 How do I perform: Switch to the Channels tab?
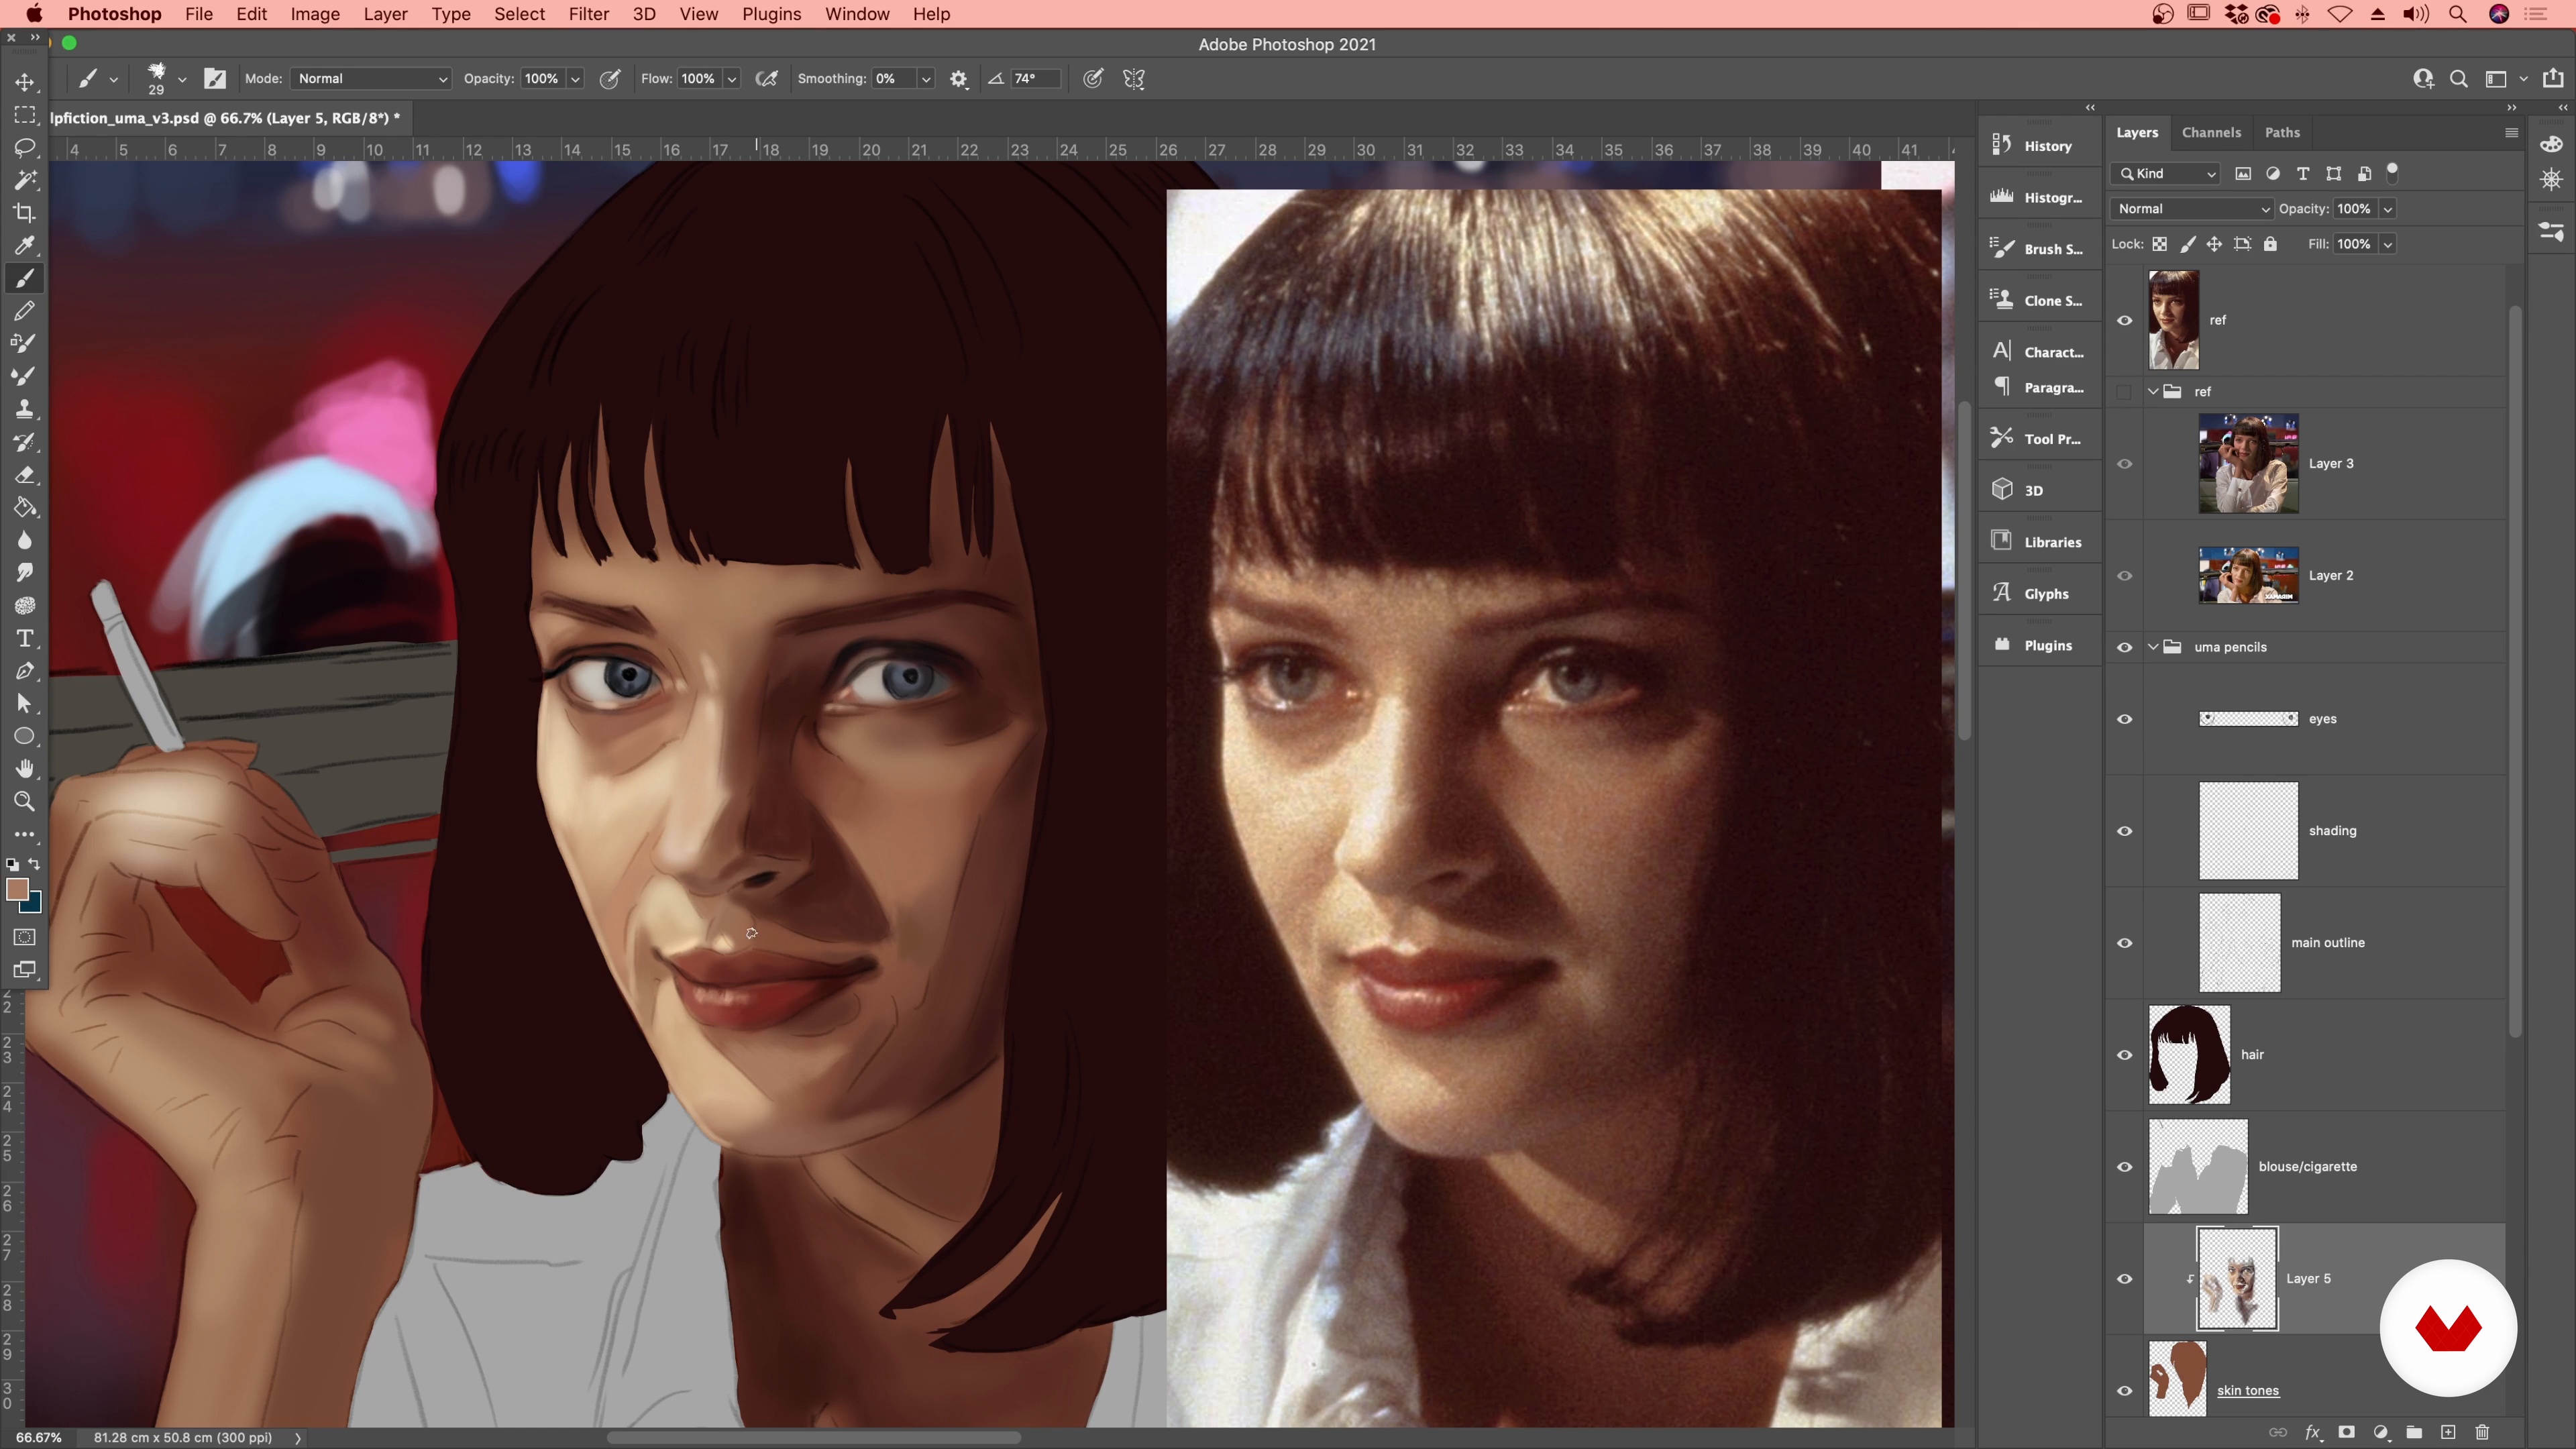tap(2211, 132)
